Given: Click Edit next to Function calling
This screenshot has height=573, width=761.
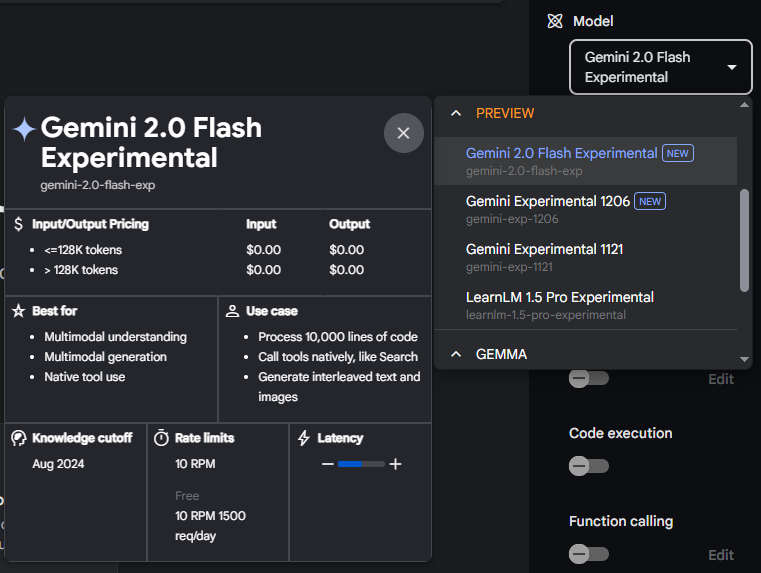Looking at the screenshot, I should click(x=721, y=555).
